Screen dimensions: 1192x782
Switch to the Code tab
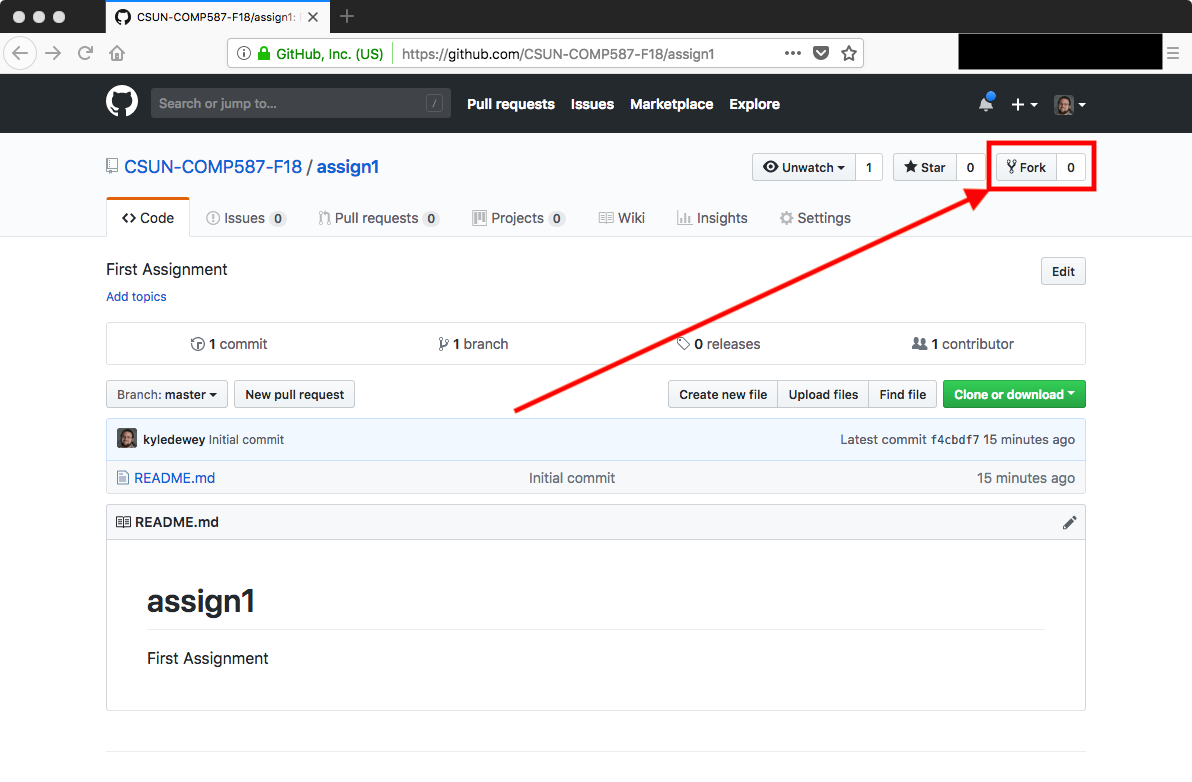[x=148, y=218]
